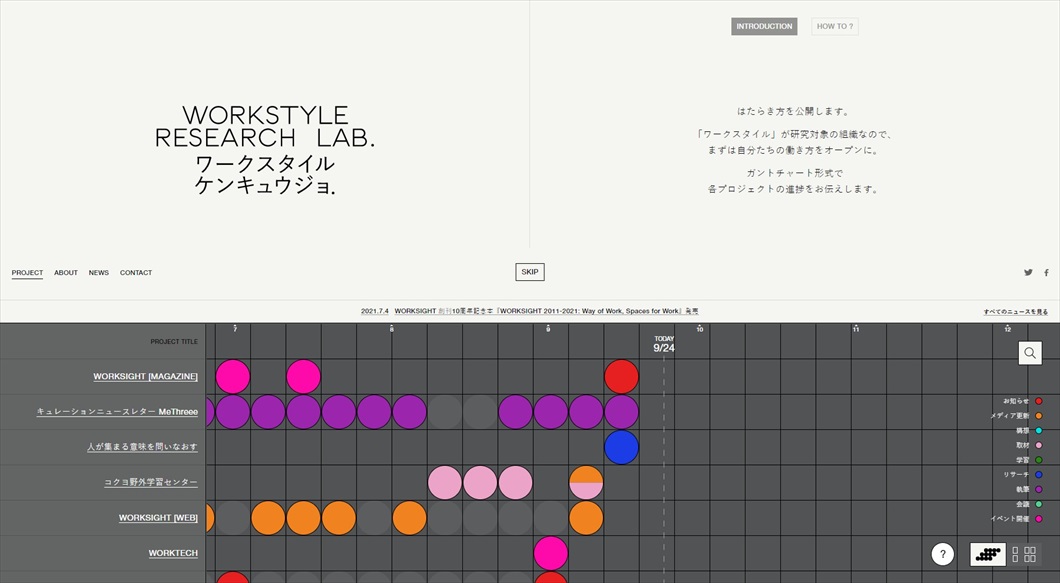Toggle the イベント開催 pink legend filter
Screen dimensions: 1060x583
[x=1038, y=519]
